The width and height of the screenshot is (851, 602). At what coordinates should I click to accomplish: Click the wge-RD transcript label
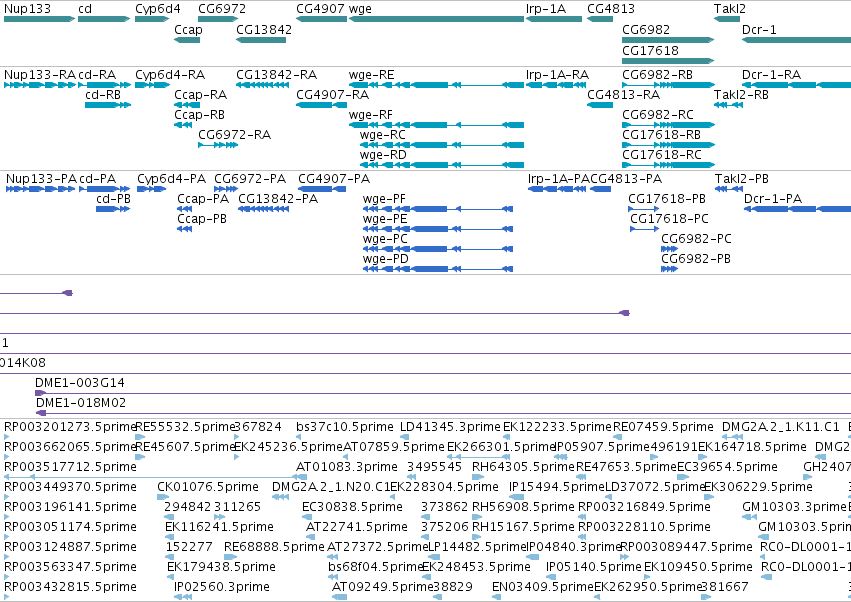383,155
